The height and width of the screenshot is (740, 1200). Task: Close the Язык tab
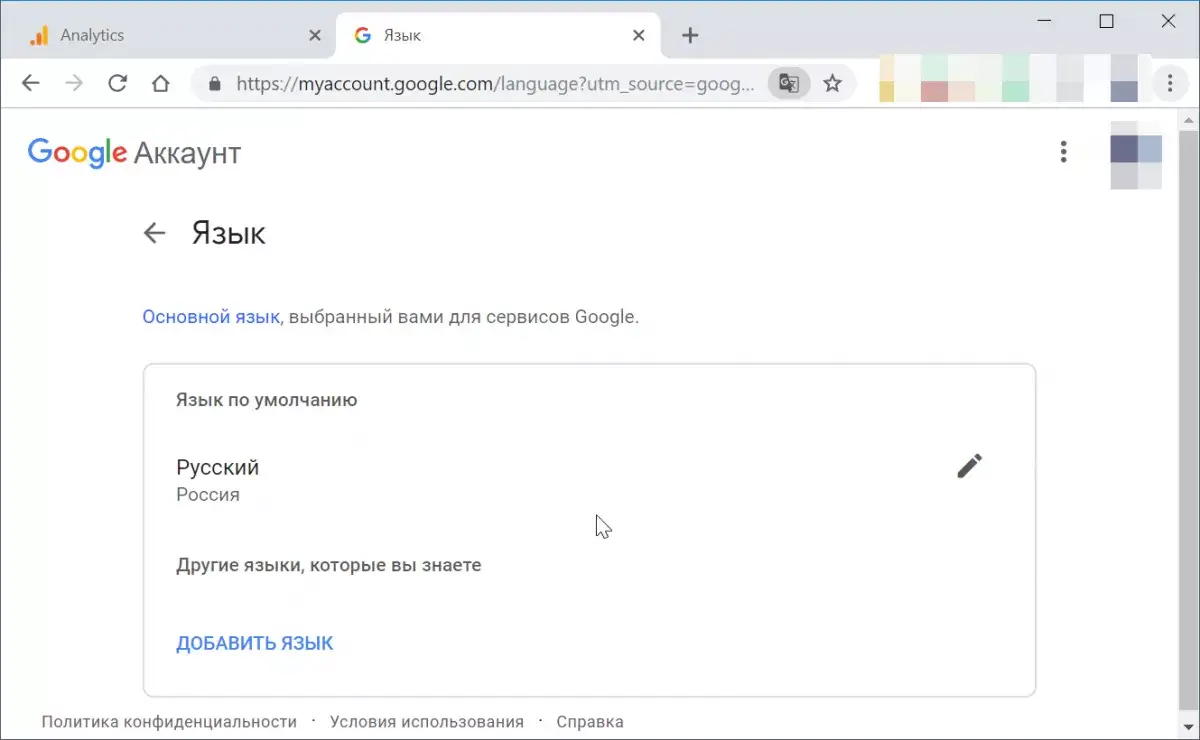[x=639, y=36]
